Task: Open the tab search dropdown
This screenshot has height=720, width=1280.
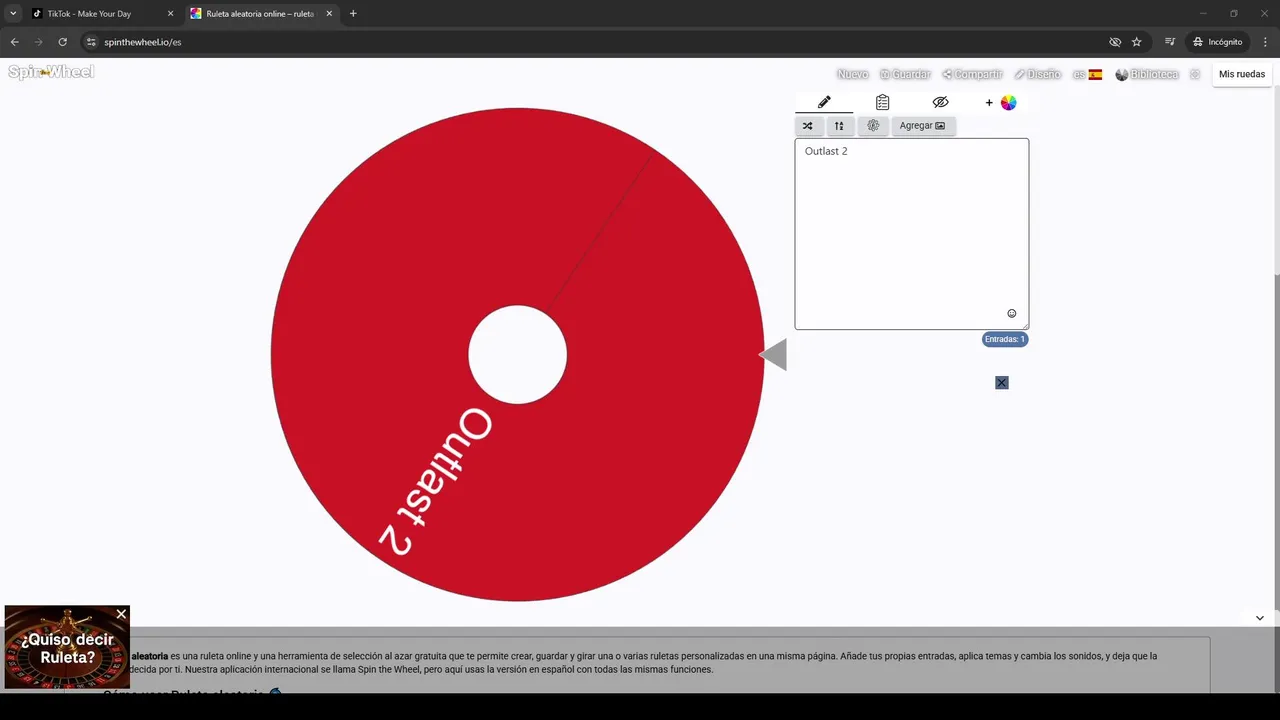Action: (x=13, y=14)
